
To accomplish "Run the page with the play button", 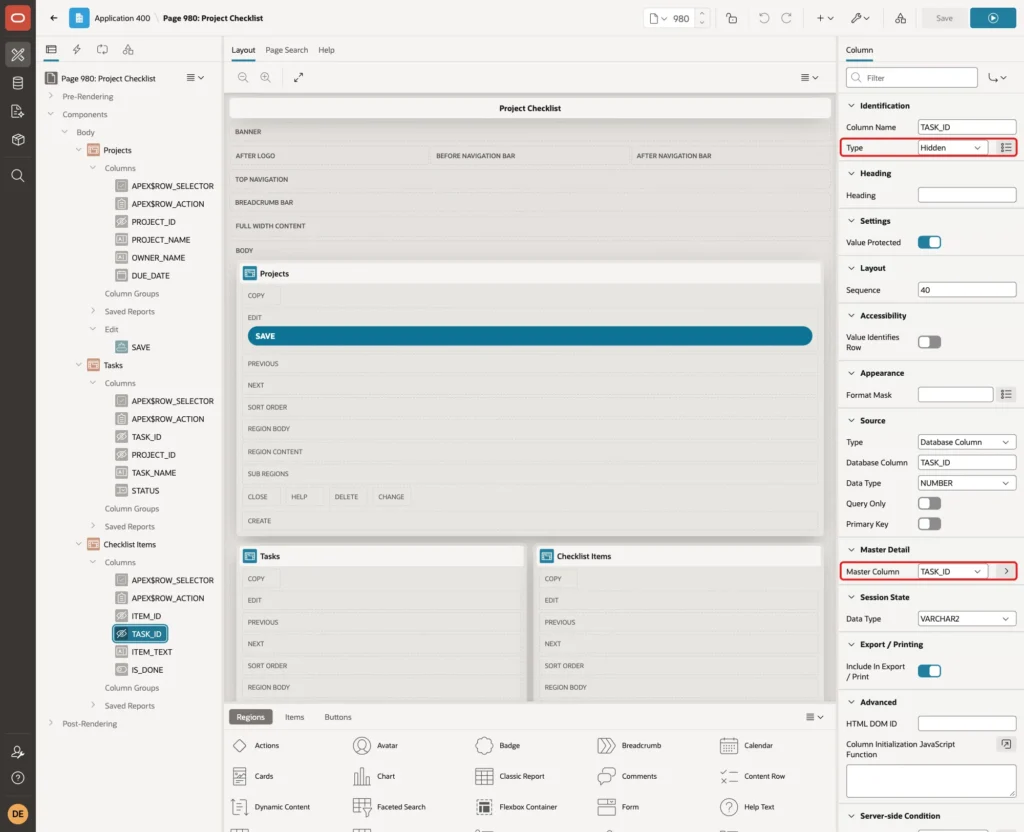I will (993, 18).
